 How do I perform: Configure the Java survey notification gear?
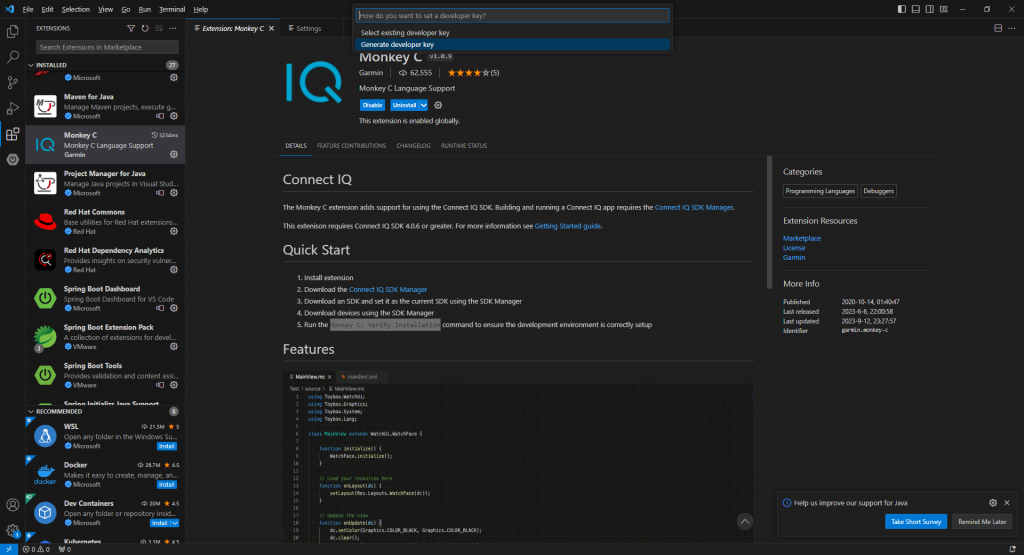point(993,503)
